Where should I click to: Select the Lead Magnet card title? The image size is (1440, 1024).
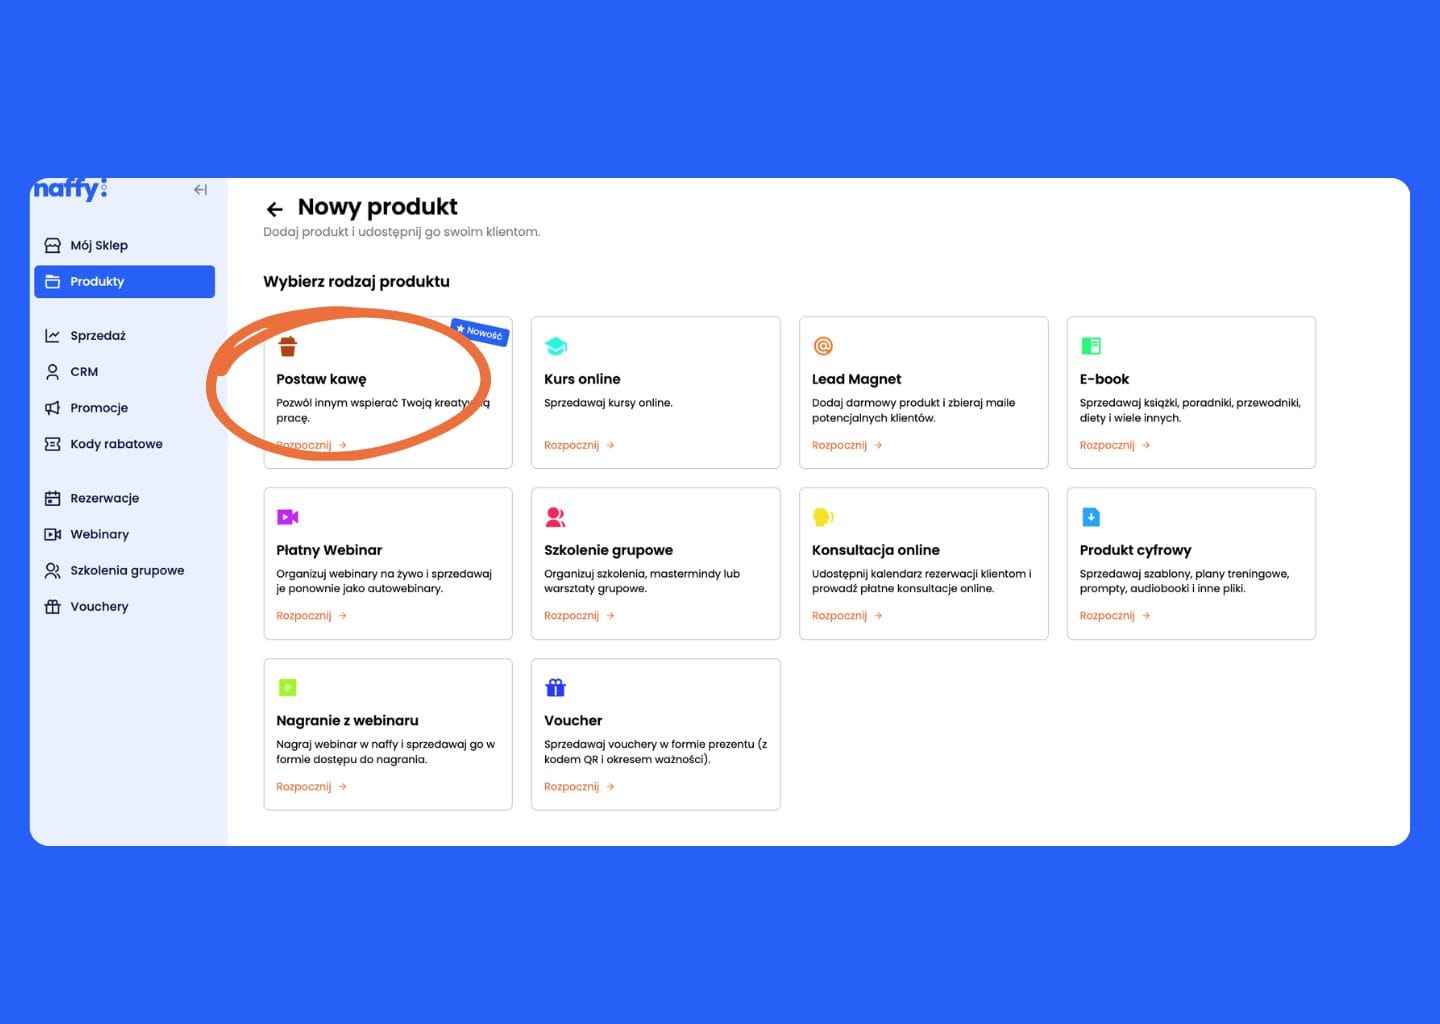click(856, 379)
